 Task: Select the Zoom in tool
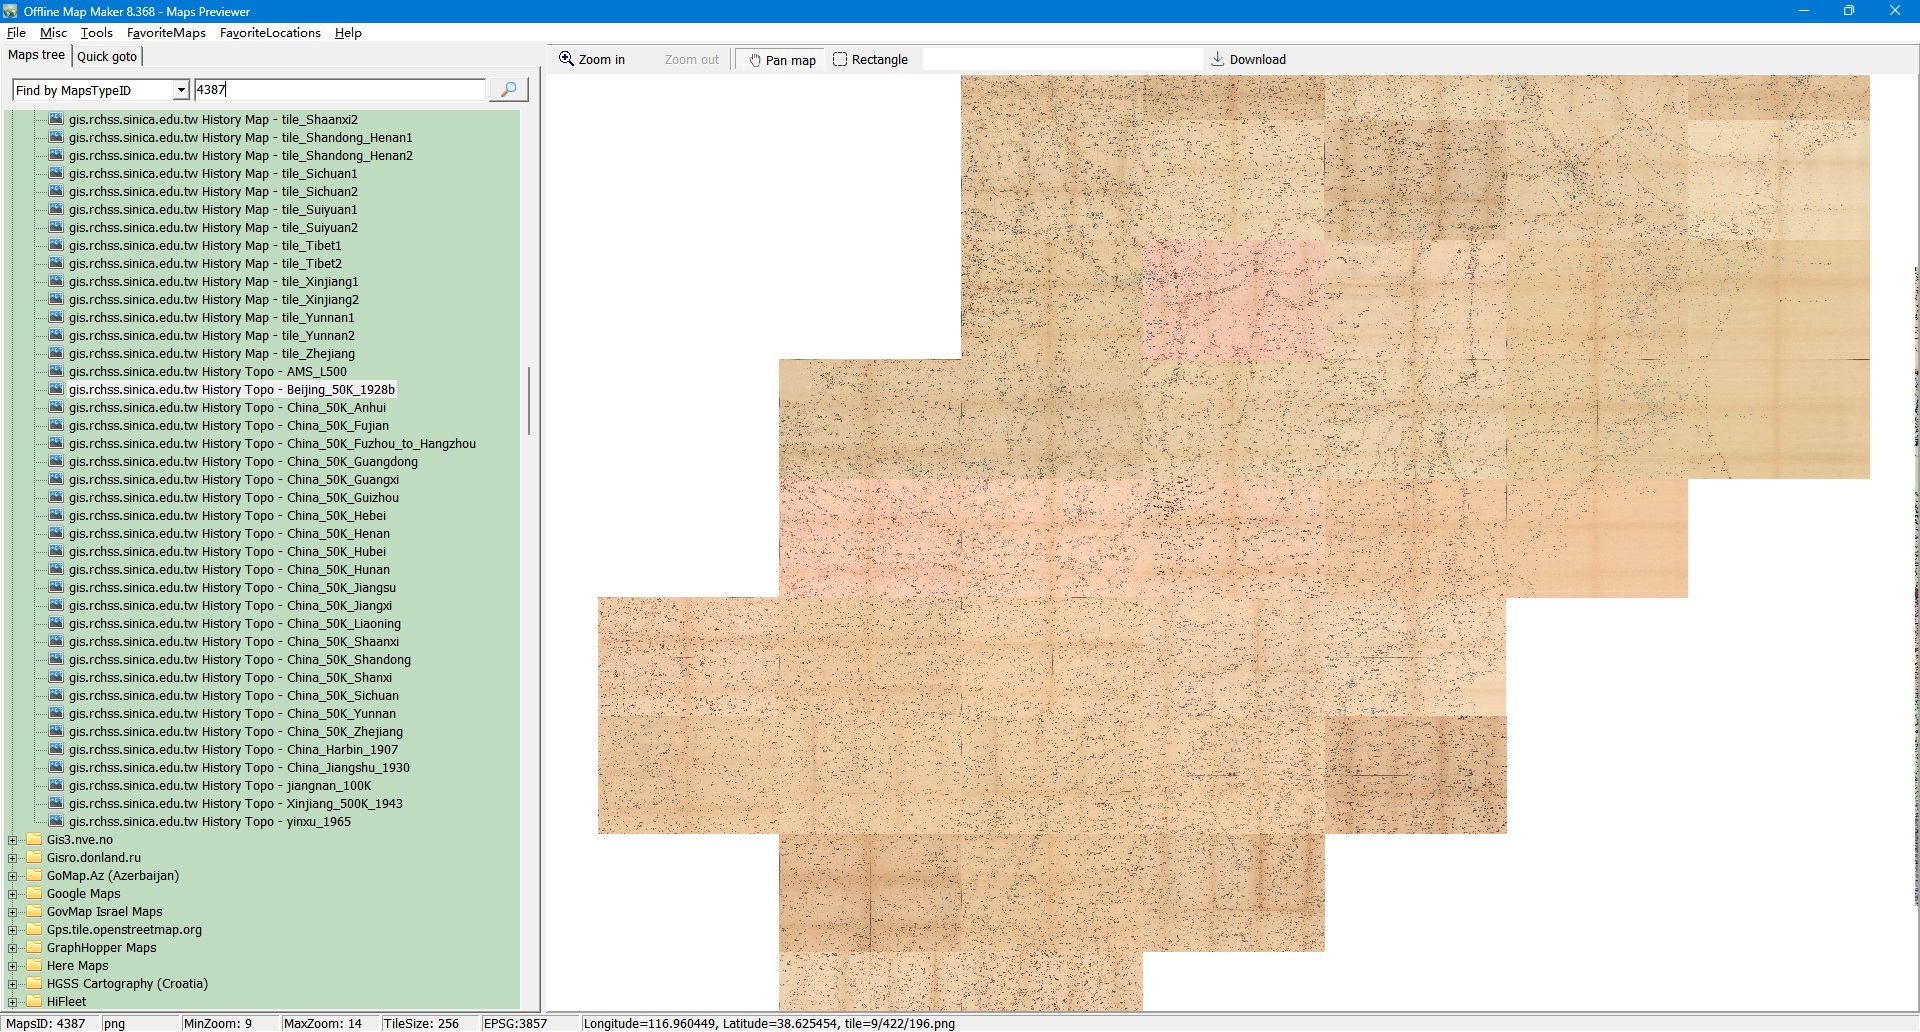592,60
